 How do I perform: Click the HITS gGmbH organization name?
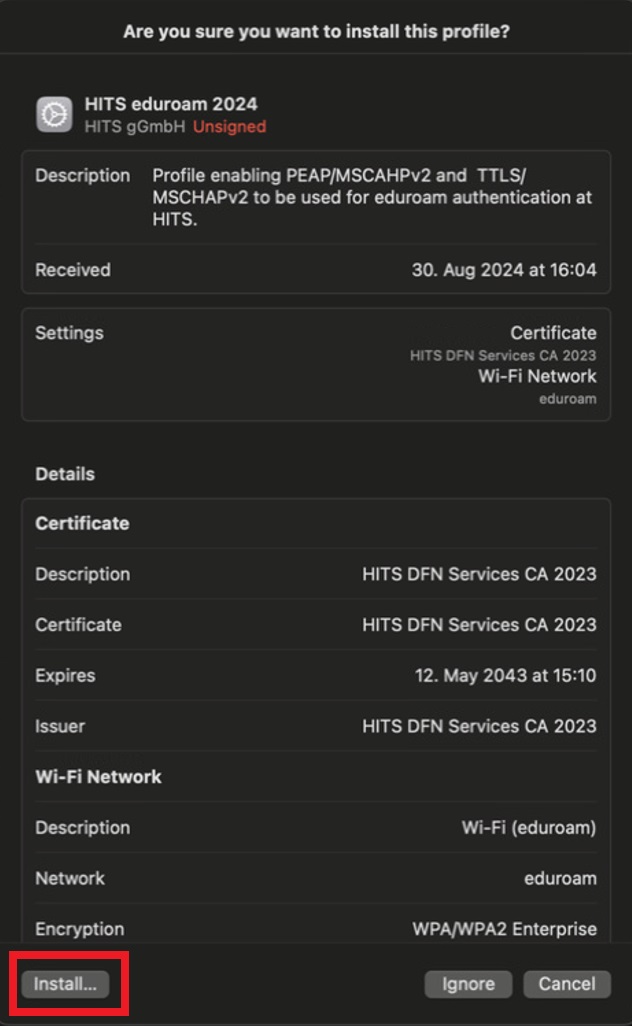point(135,127)
